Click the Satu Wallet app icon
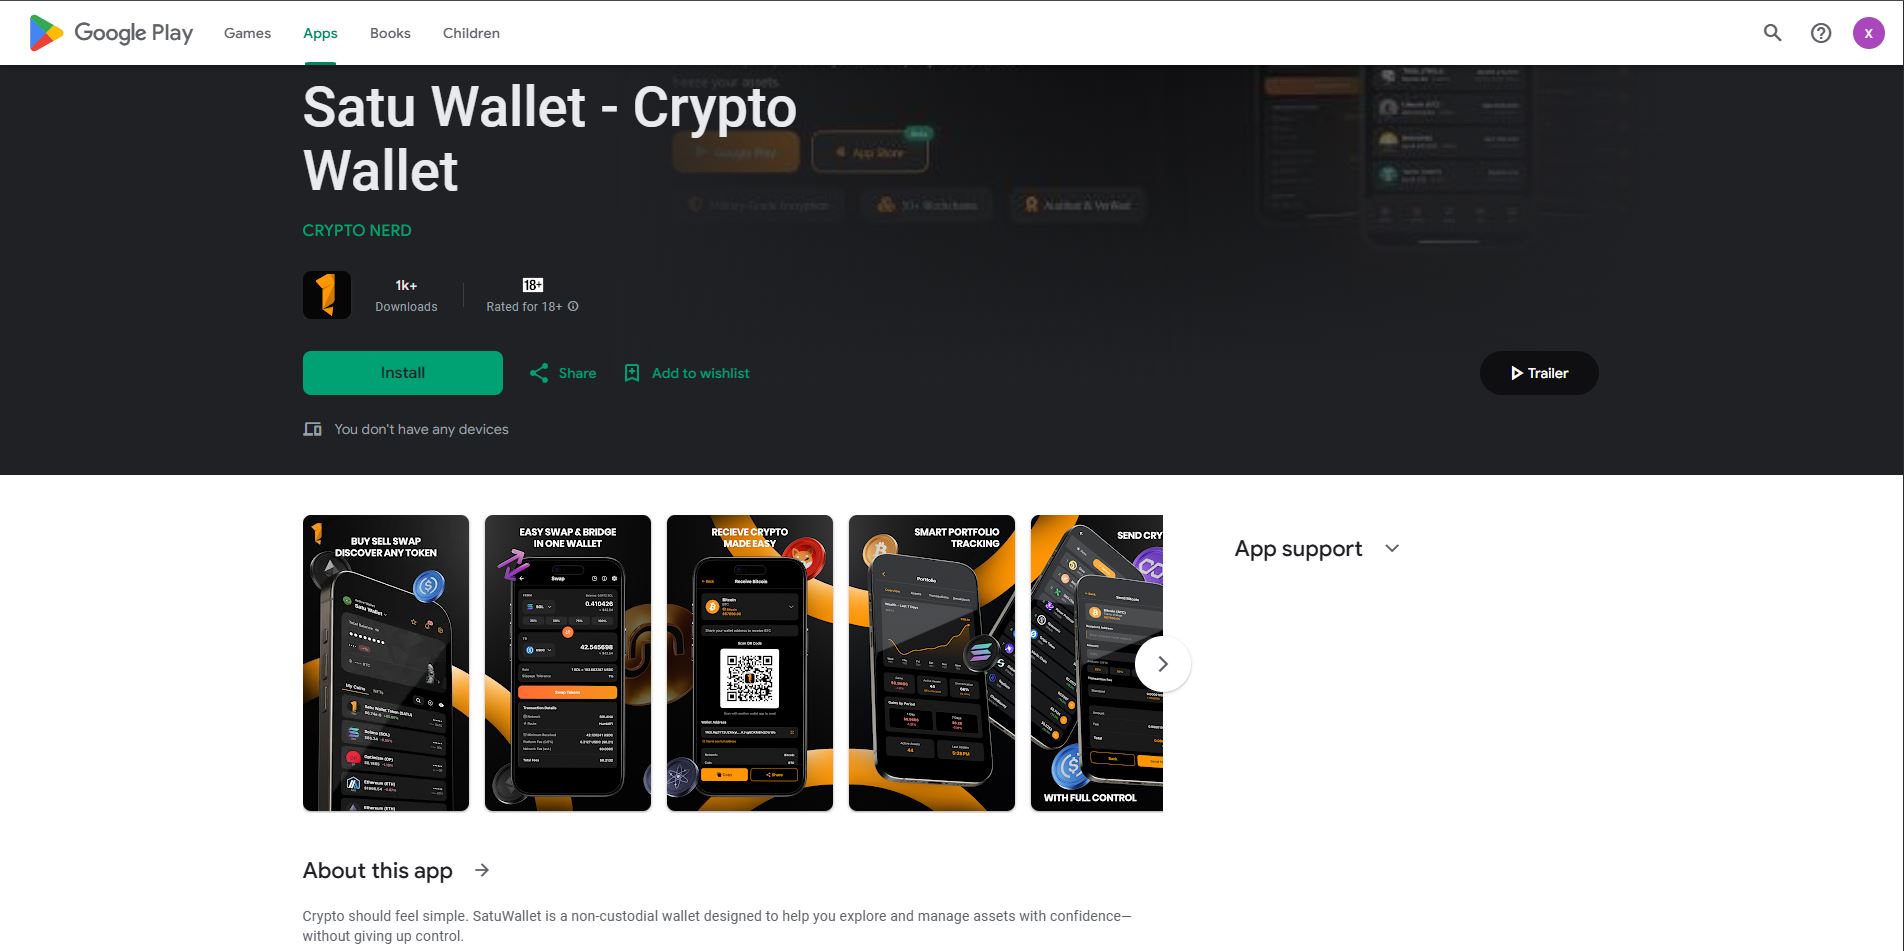This screenshot has width=1904, height=951. click(327, 295)
